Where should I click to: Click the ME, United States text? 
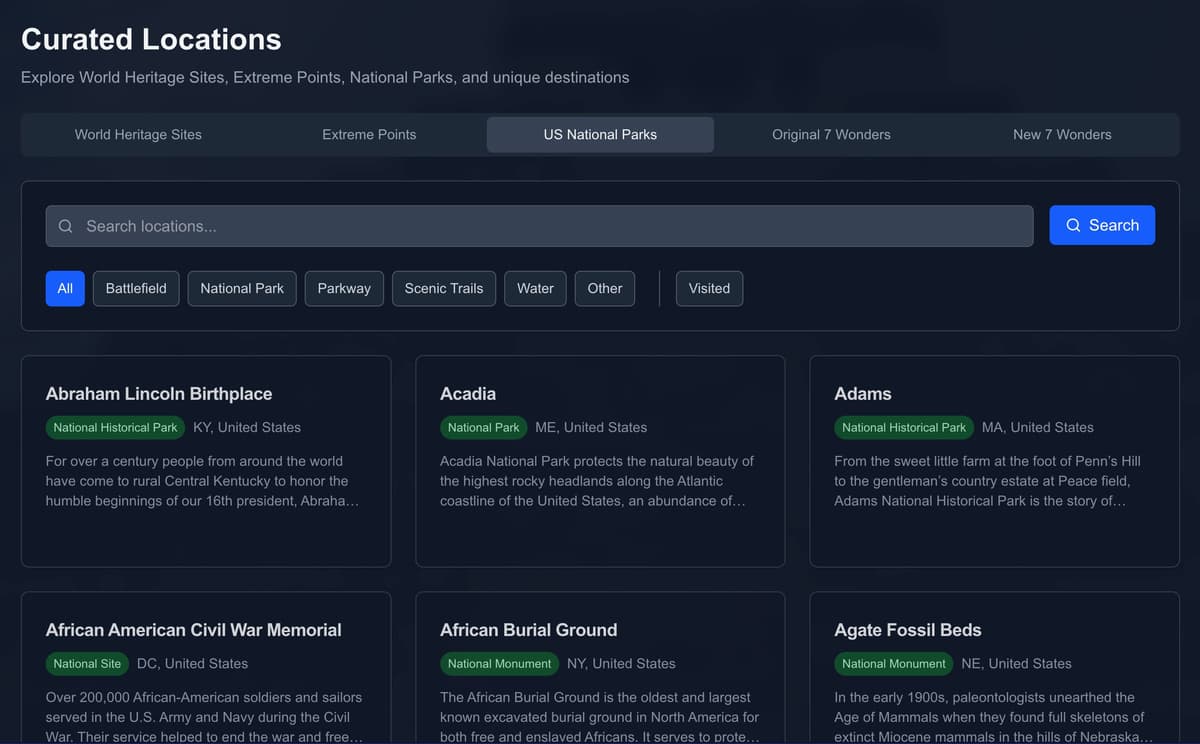[591, 427]
